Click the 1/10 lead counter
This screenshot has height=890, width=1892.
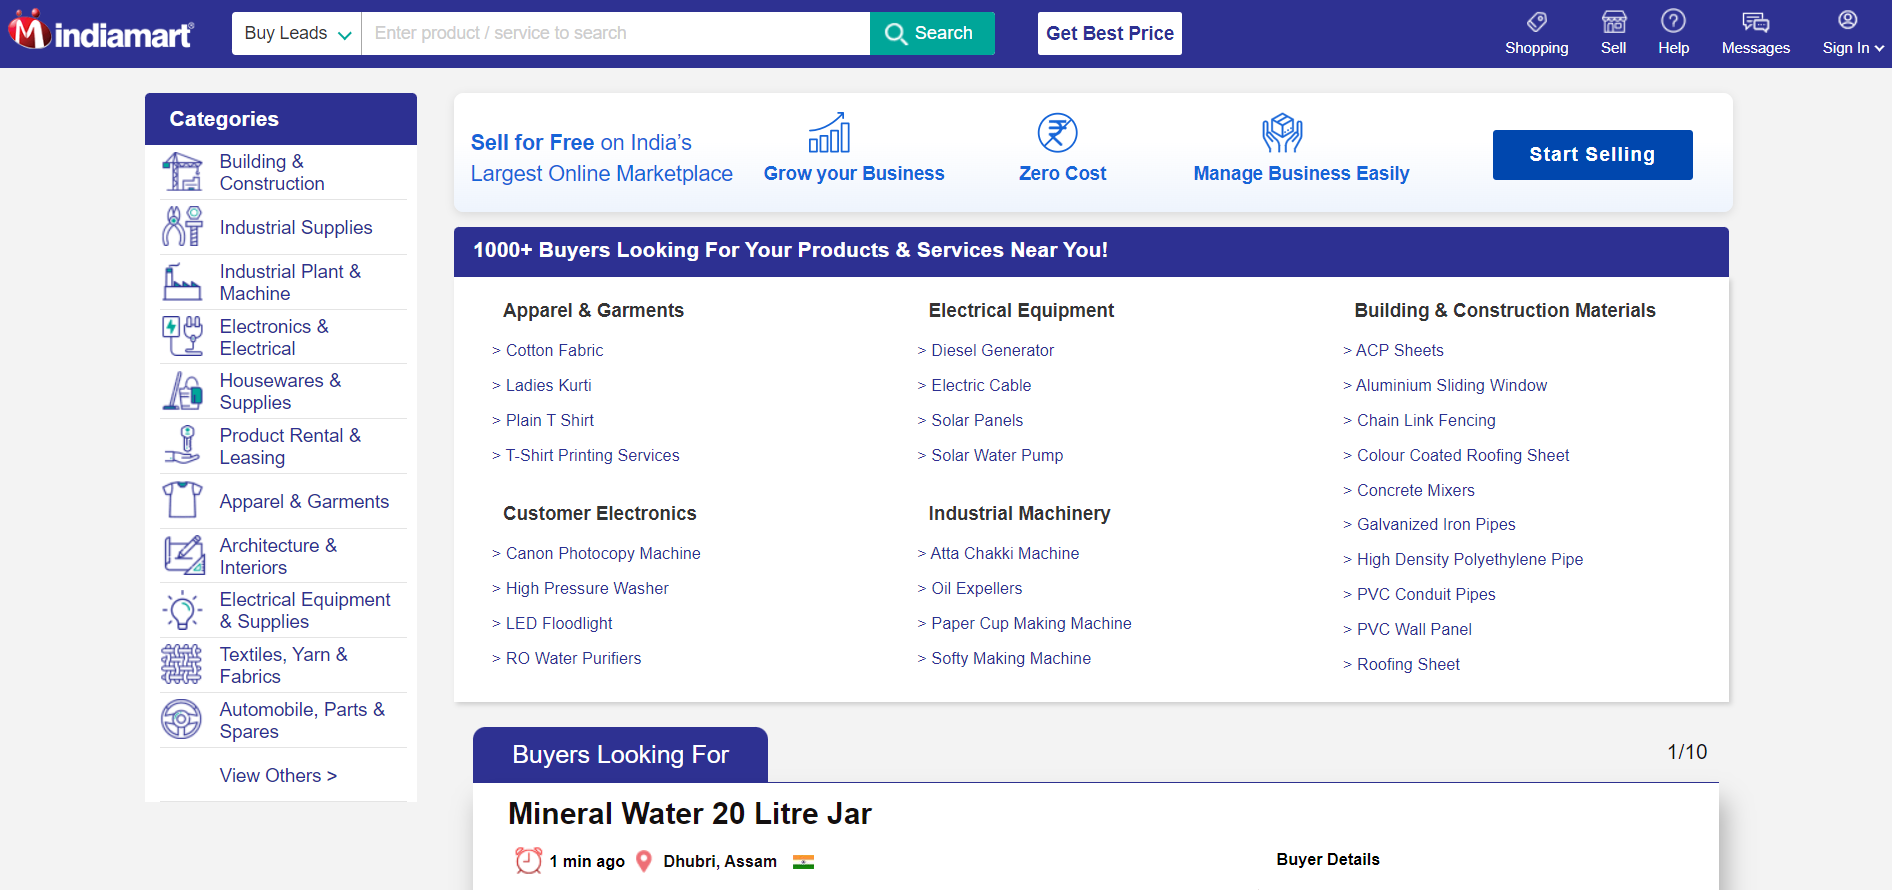(1687, 752)
